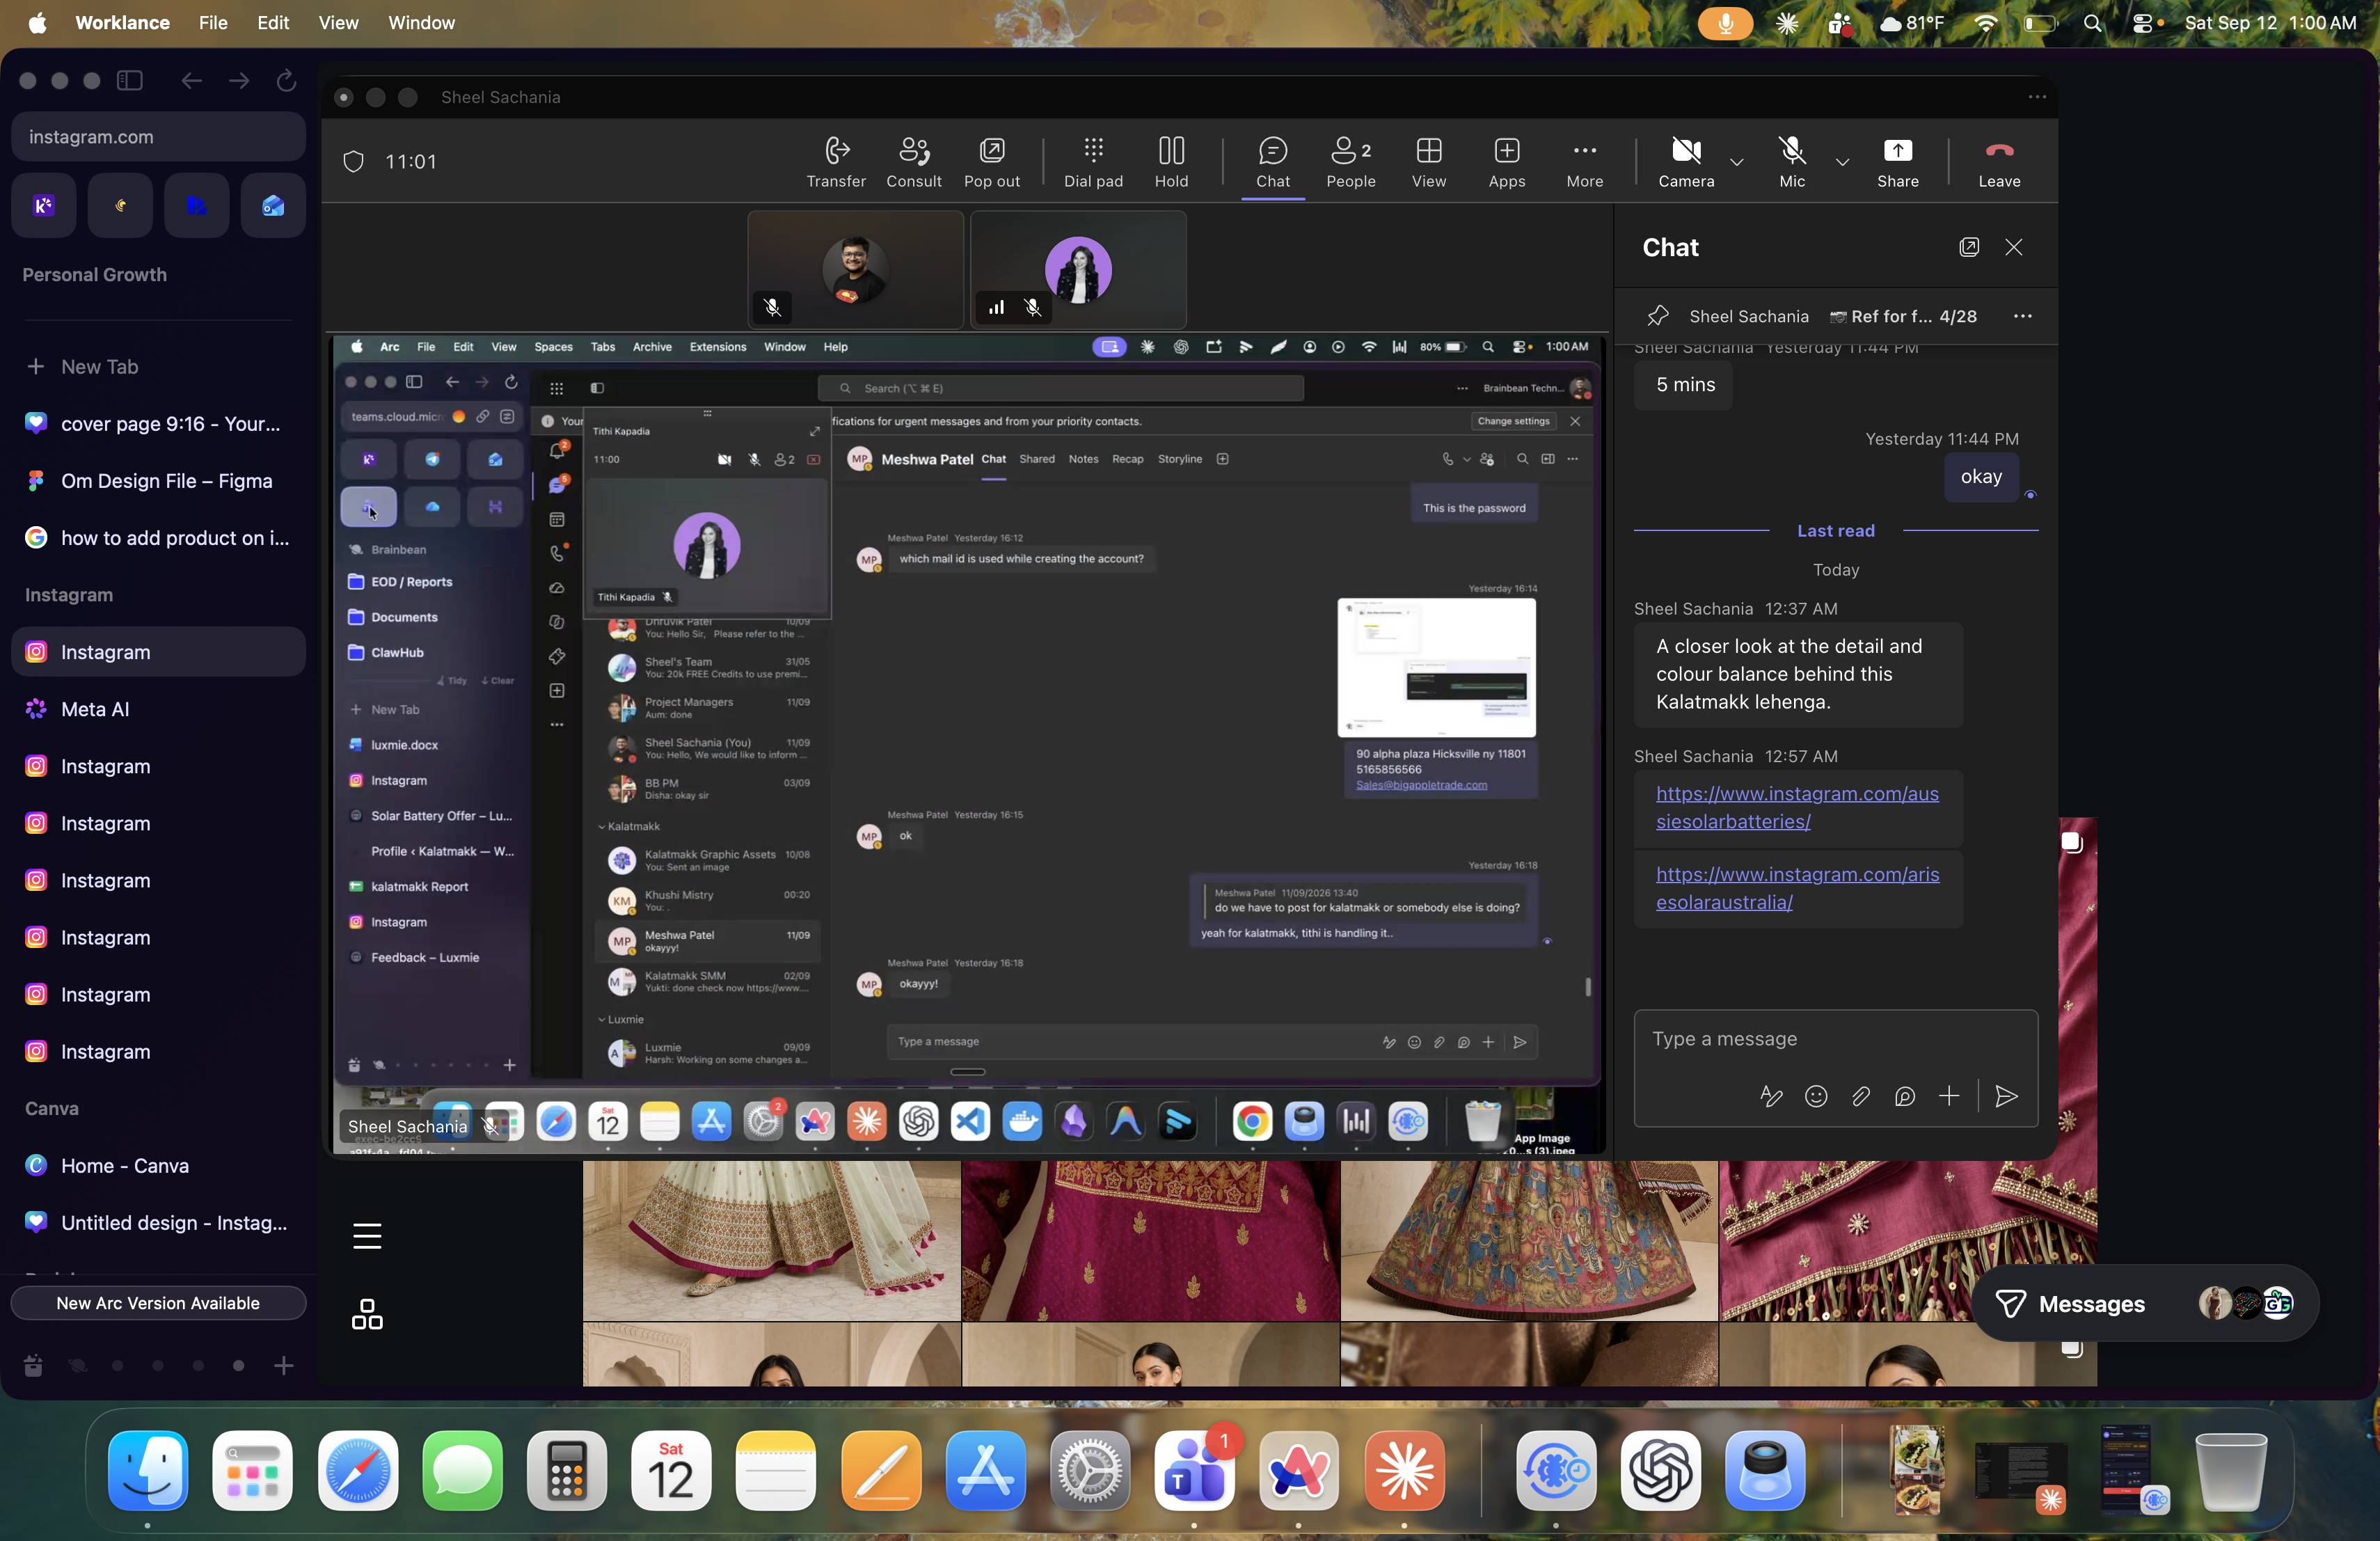Unmute the Mic in call toolbar
Viewport: 2380px width, 1541px height.
(1792, 162)
